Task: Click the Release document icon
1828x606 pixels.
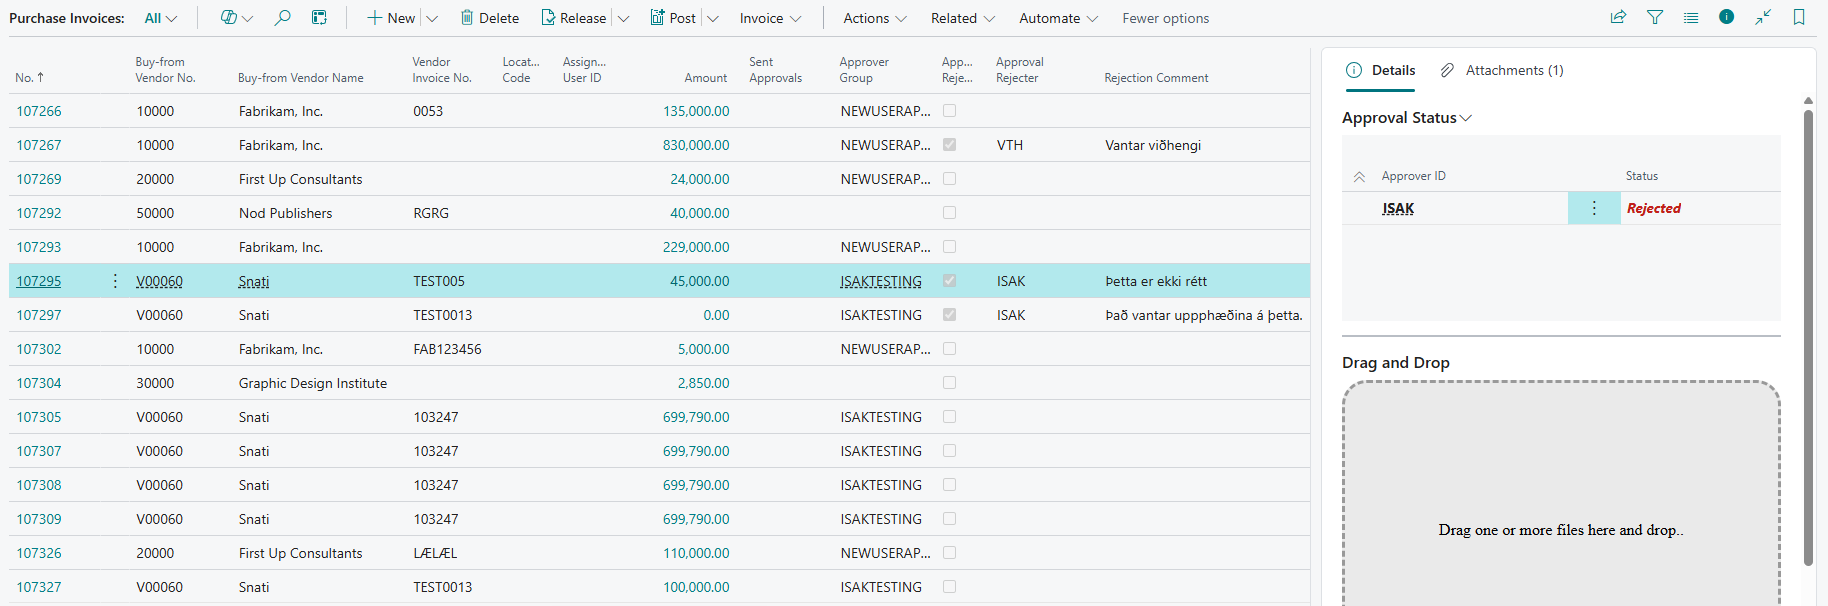Action: [x=548, y=18]
